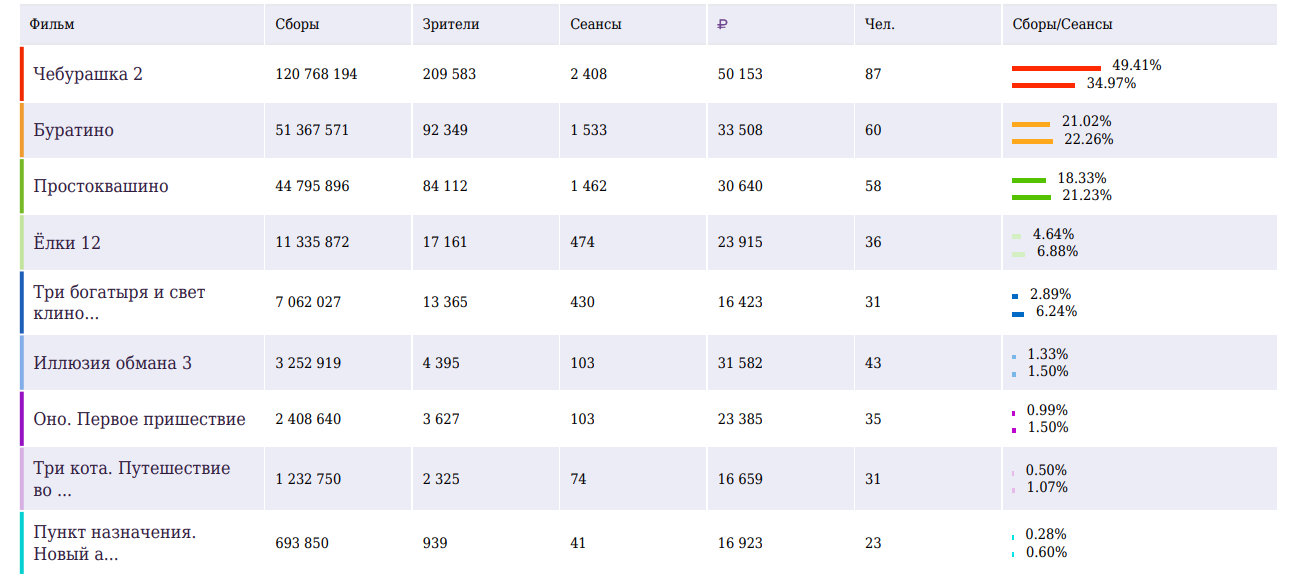Click the orange 21.02% bar for Буратино
Screen dimensions: 1297x579
pos(1030,124)
